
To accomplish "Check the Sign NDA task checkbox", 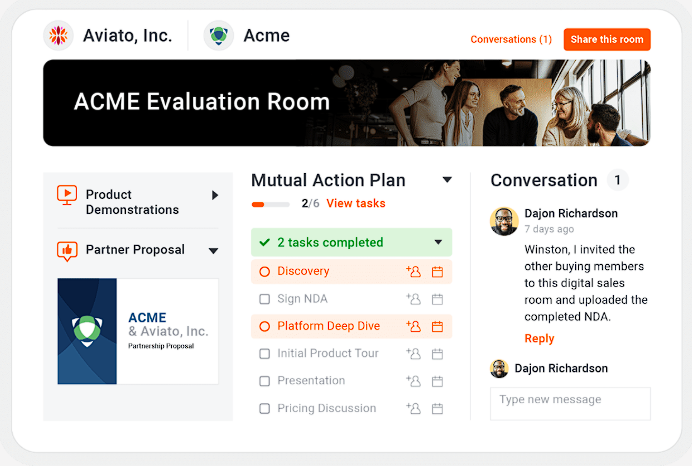I will point(265,299).
